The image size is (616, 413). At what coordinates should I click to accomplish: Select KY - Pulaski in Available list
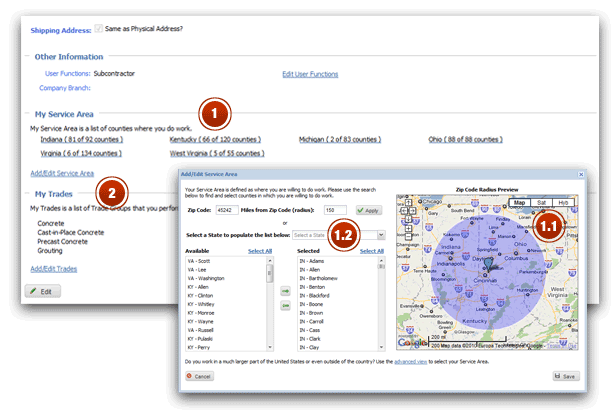pyautogui.click(x=226, y=339)
